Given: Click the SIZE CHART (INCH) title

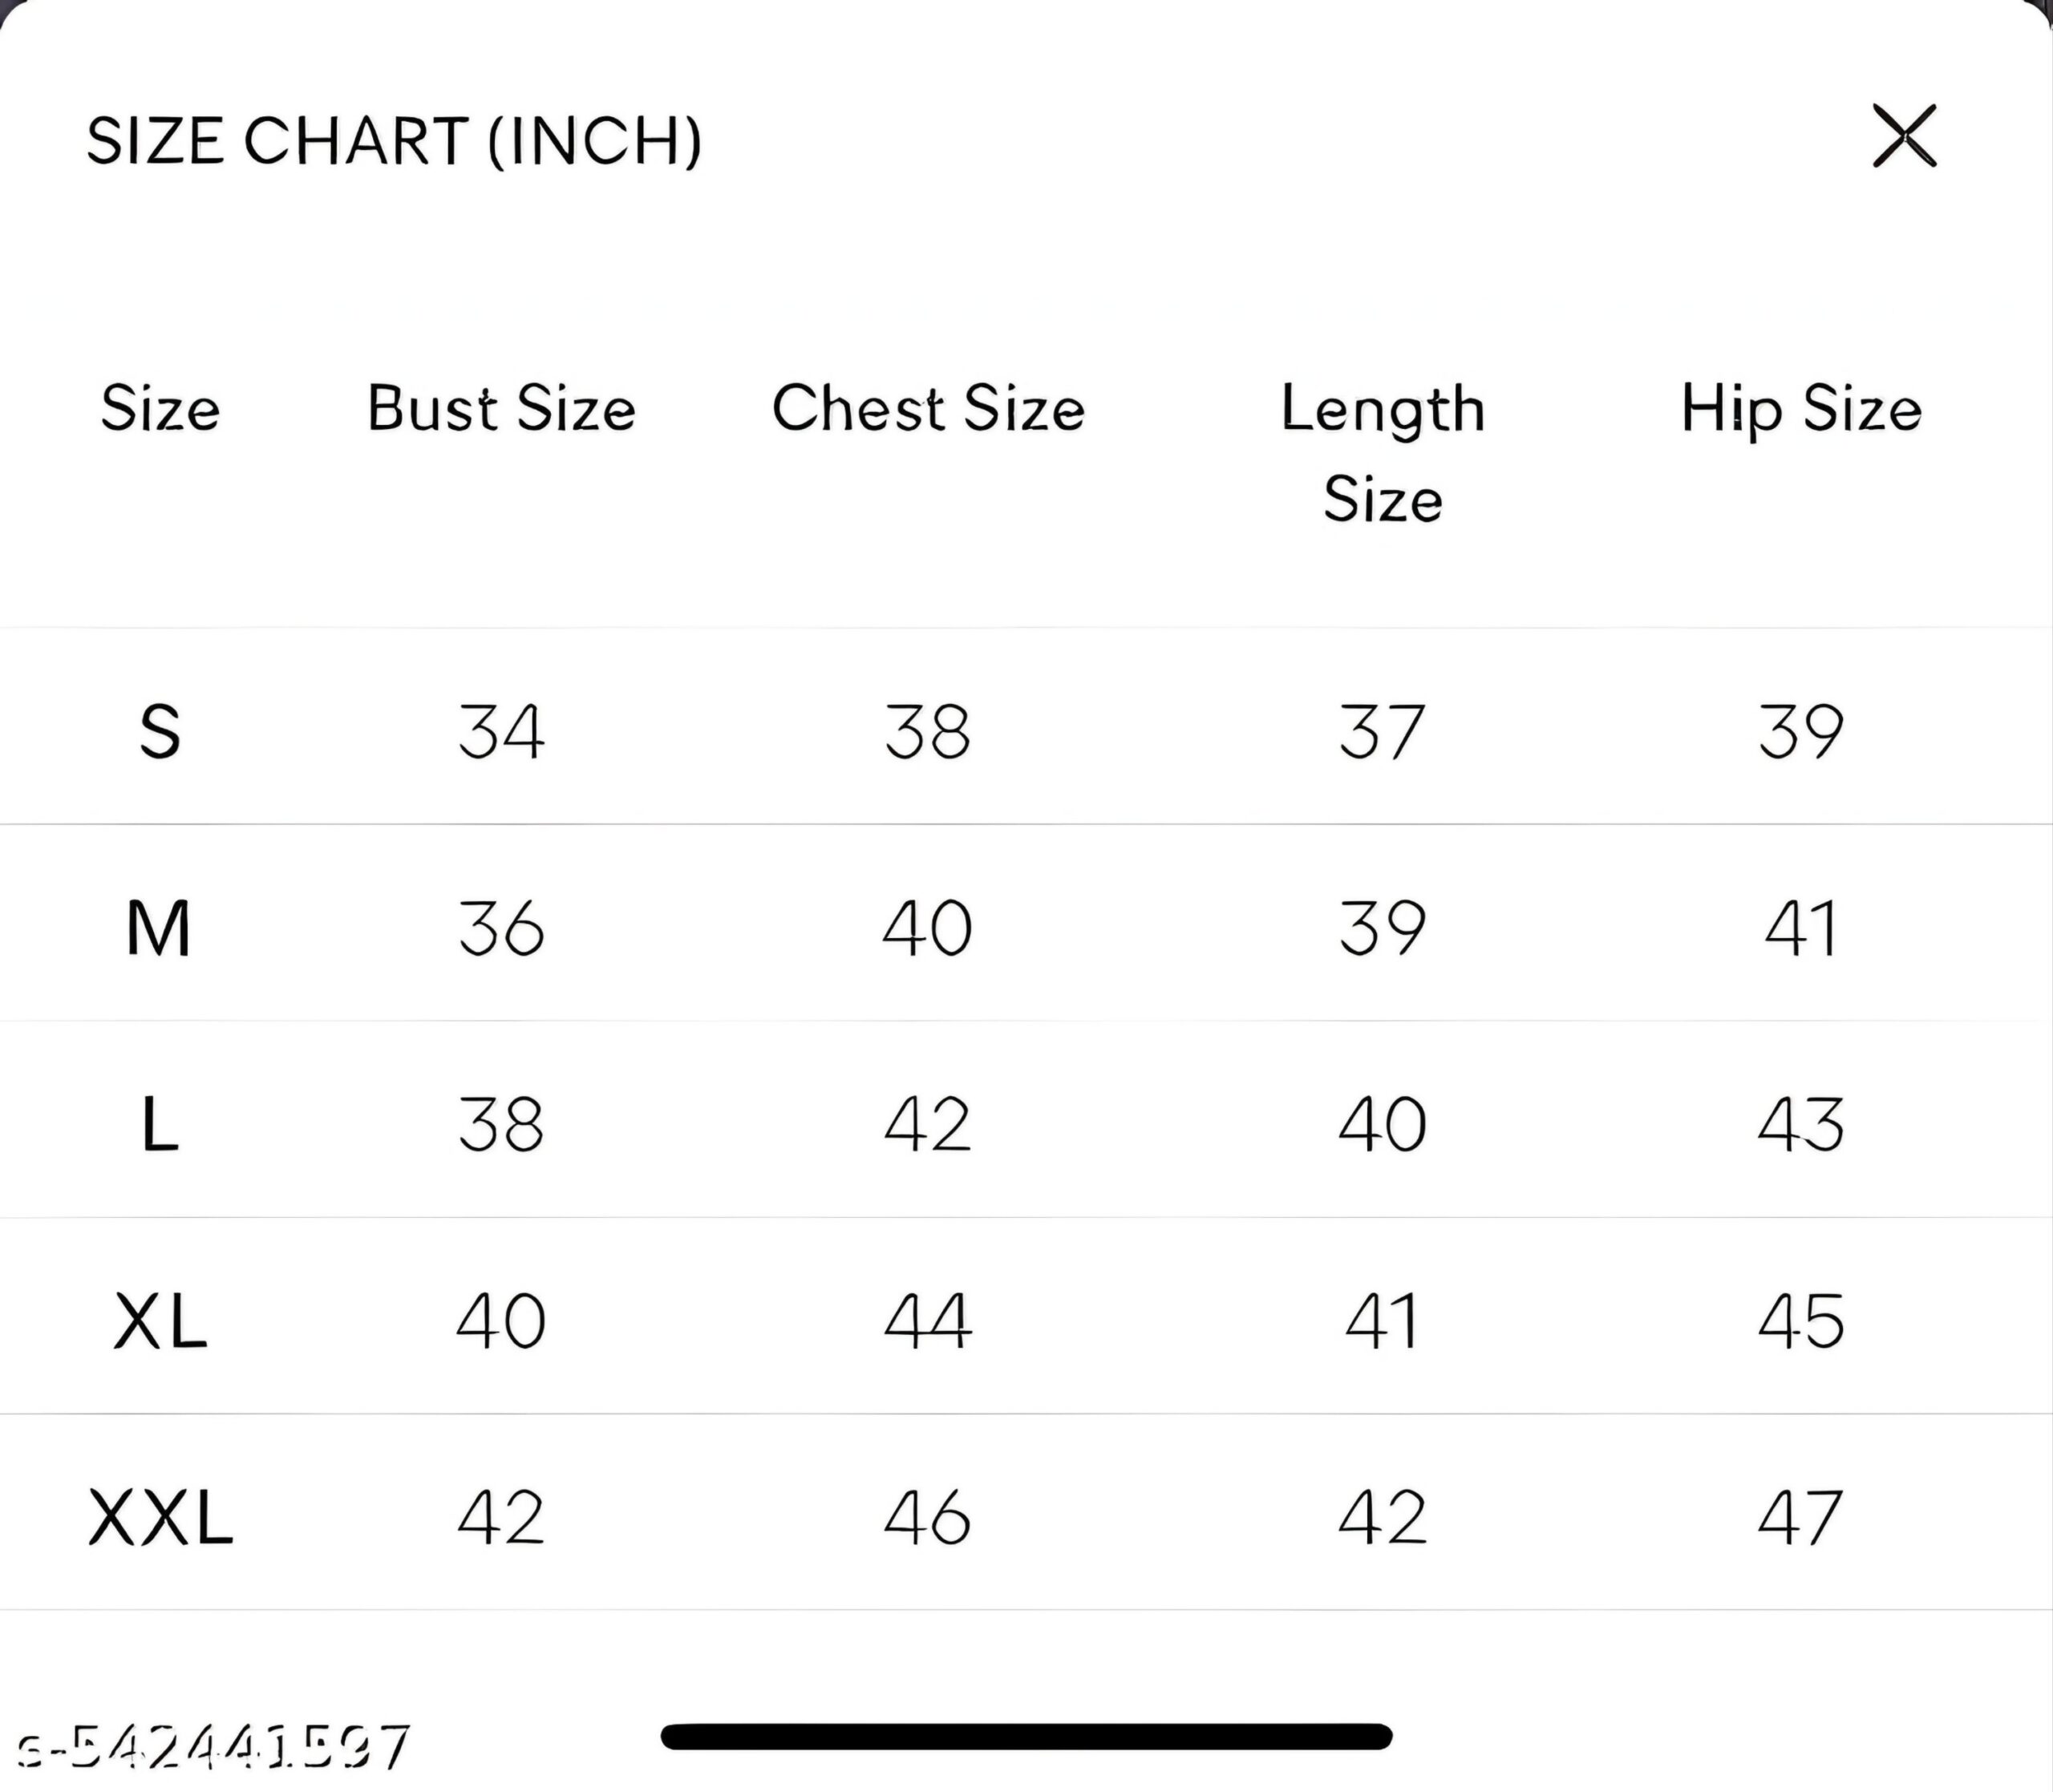Looking at the screenshot, I should pyautogui.click(x=394, y=140).
